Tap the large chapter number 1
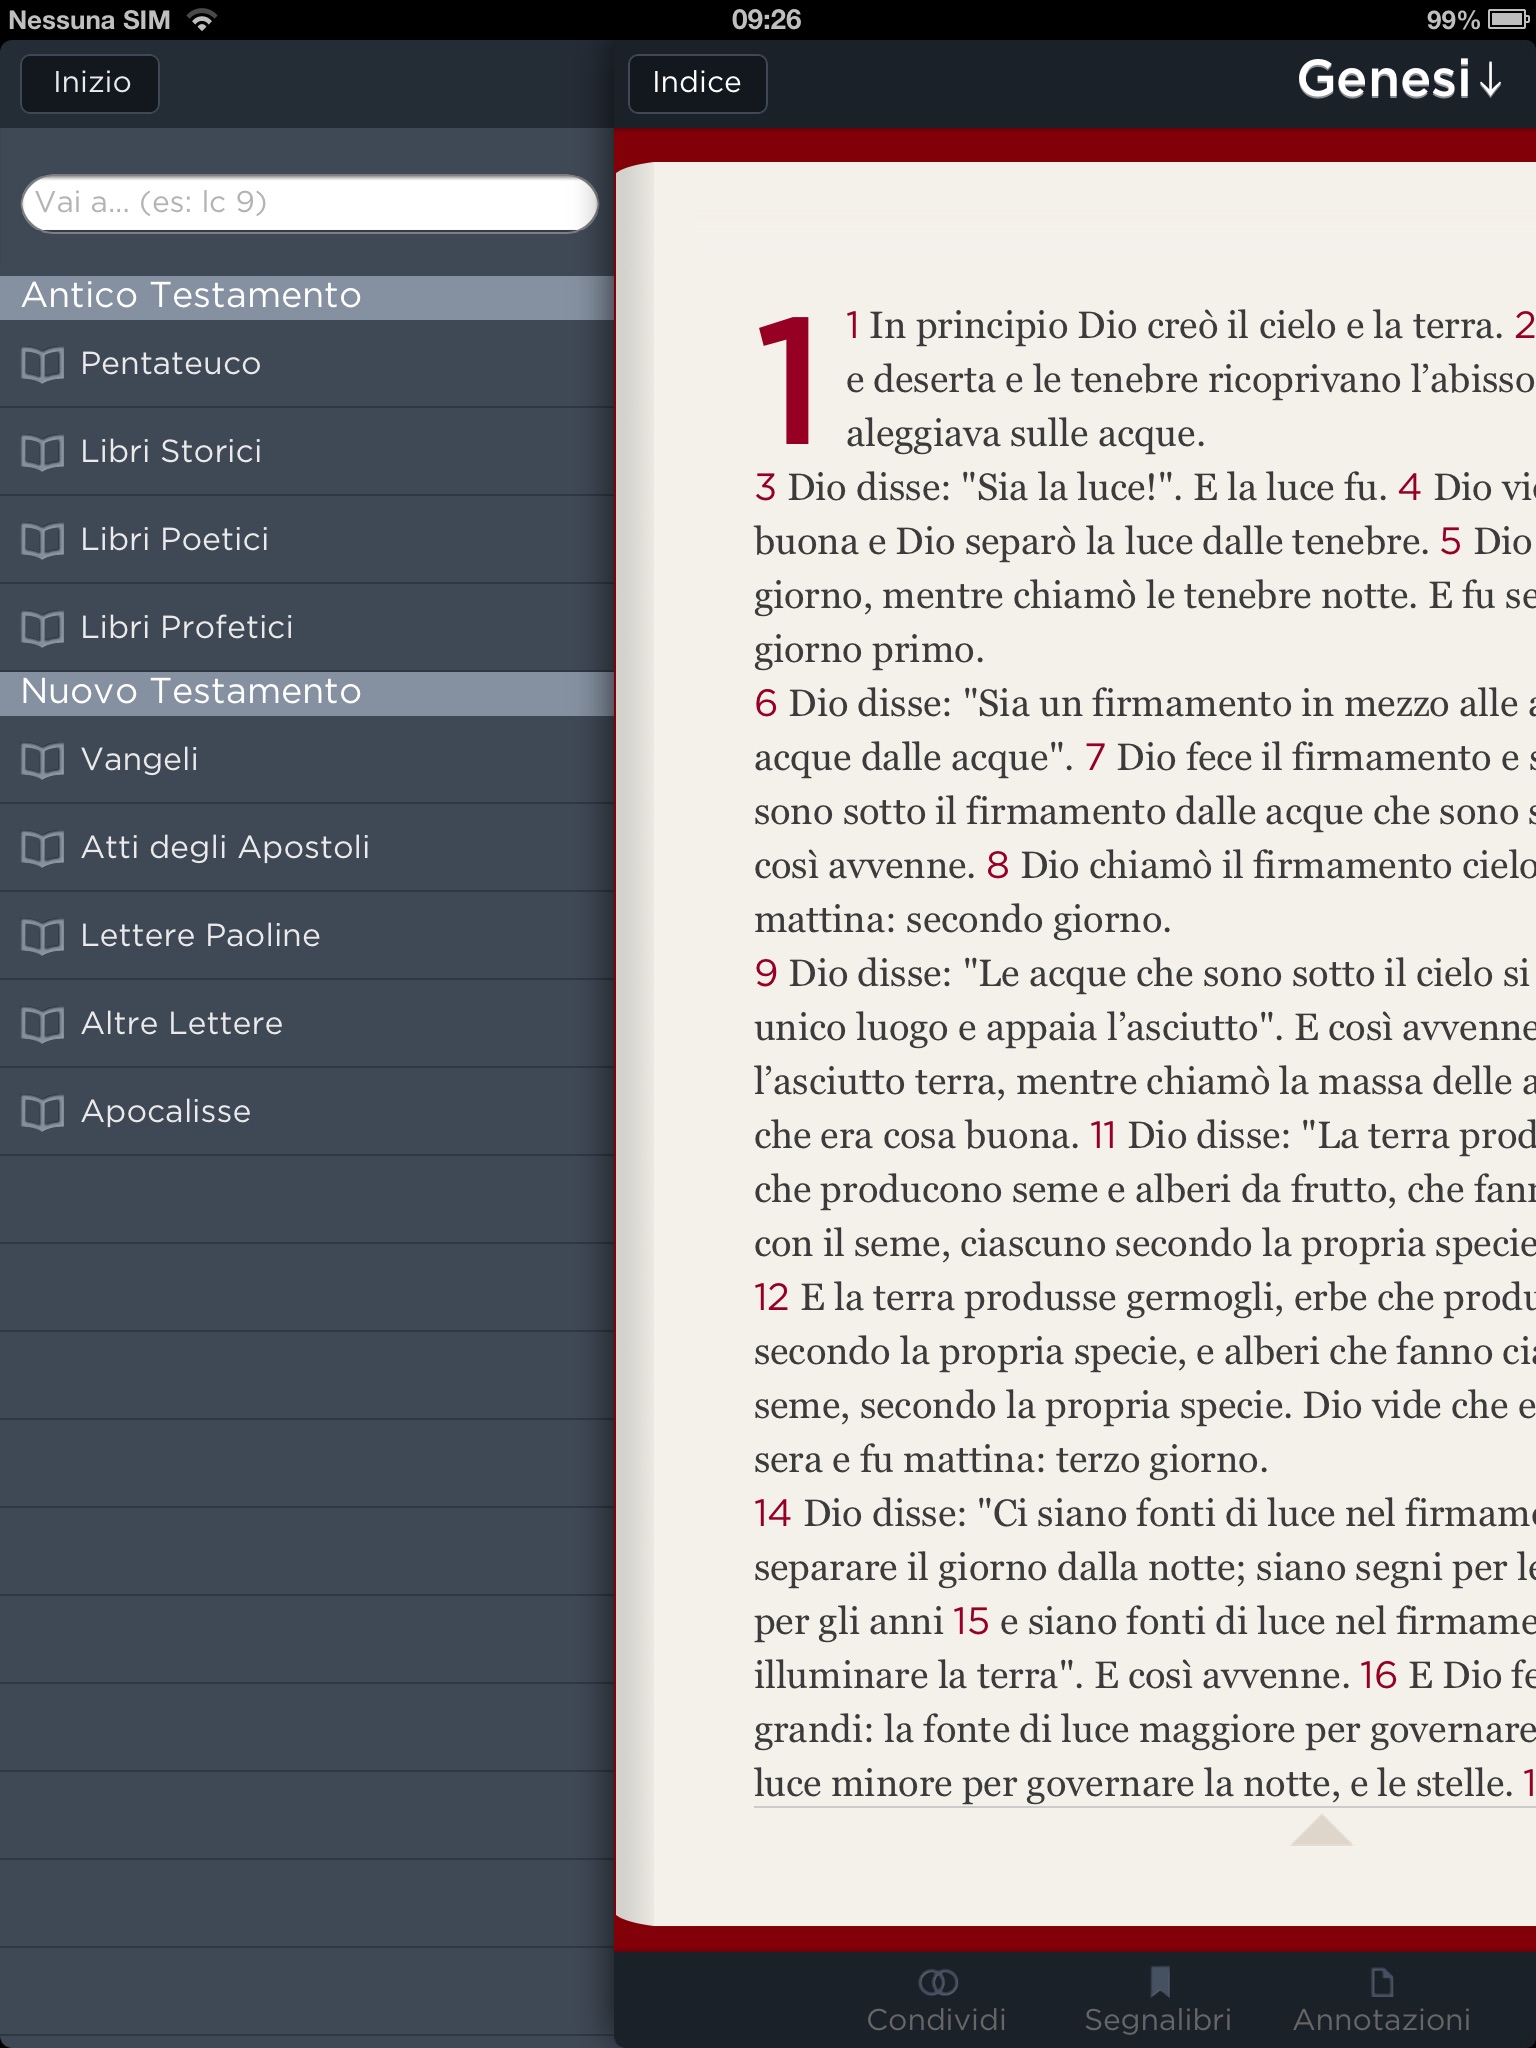The height and width of the screenshot is (2048, 1536). pyautogui.click(x=787, y=378)
